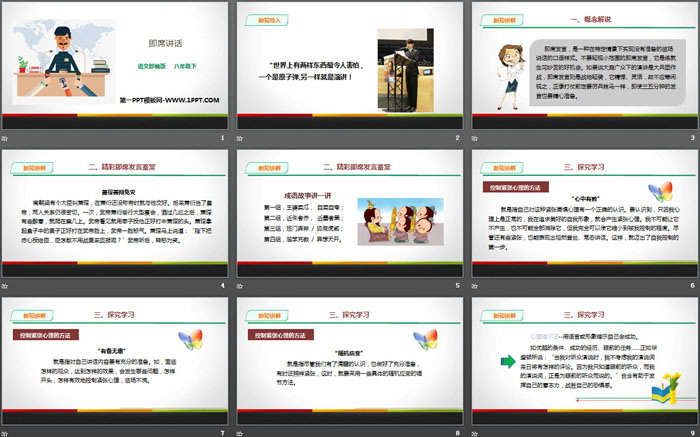
Task: Click the animation star icon under slide 9
Action: [x=475, y=433]
